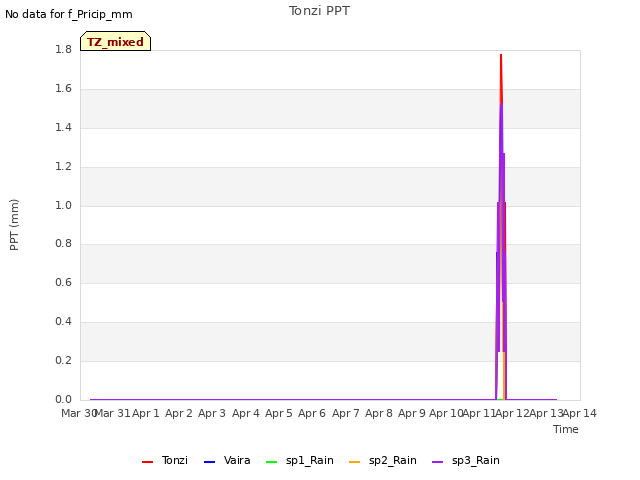Click the green sp1_Rain legend swatch
The height and width of the screenshot is (480, 640).
(x=271, y=462)
